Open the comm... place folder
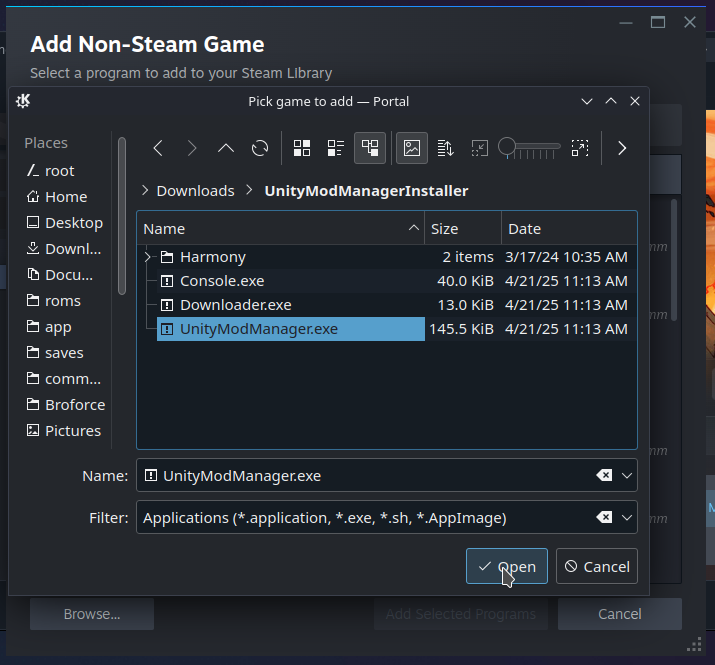The height and width of the screenshot is (665, 715). (x=64, y=379)
